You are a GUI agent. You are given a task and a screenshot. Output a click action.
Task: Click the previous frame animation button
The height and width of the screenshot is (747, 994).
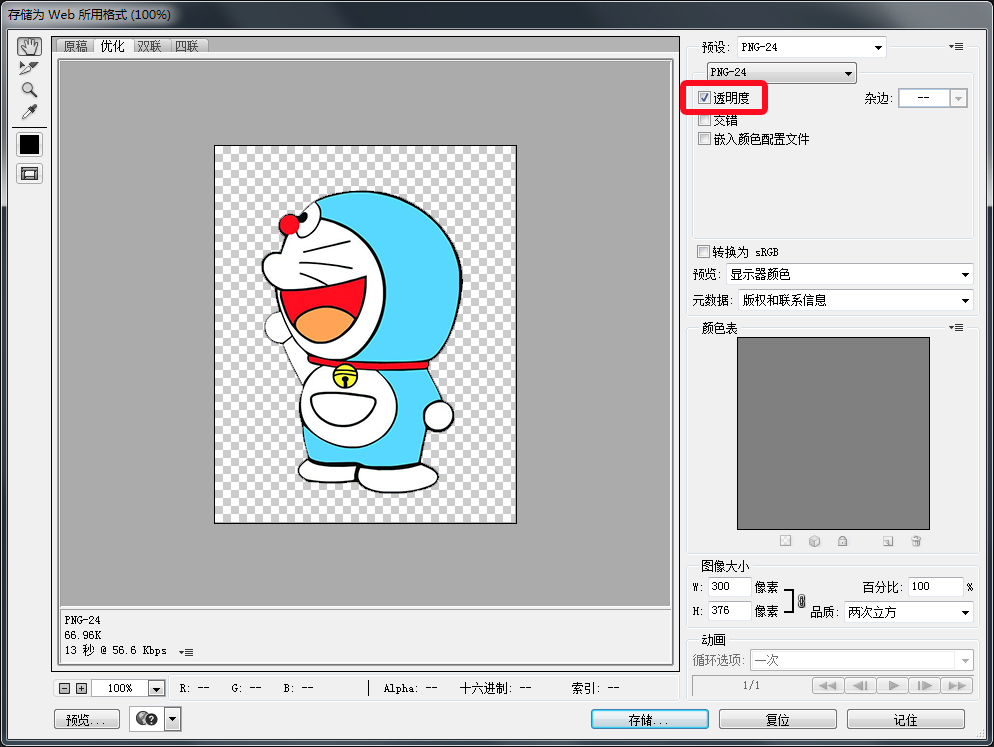(x=860, y=685)
